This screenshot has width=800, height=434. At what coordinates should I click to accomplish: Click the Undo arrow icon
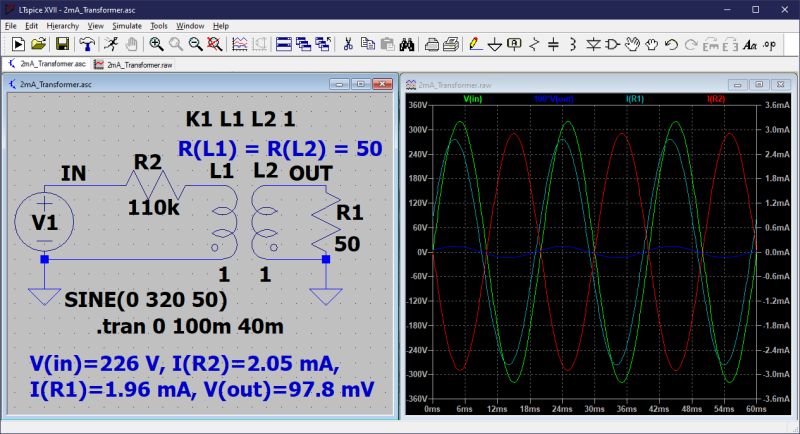point(671,44)
